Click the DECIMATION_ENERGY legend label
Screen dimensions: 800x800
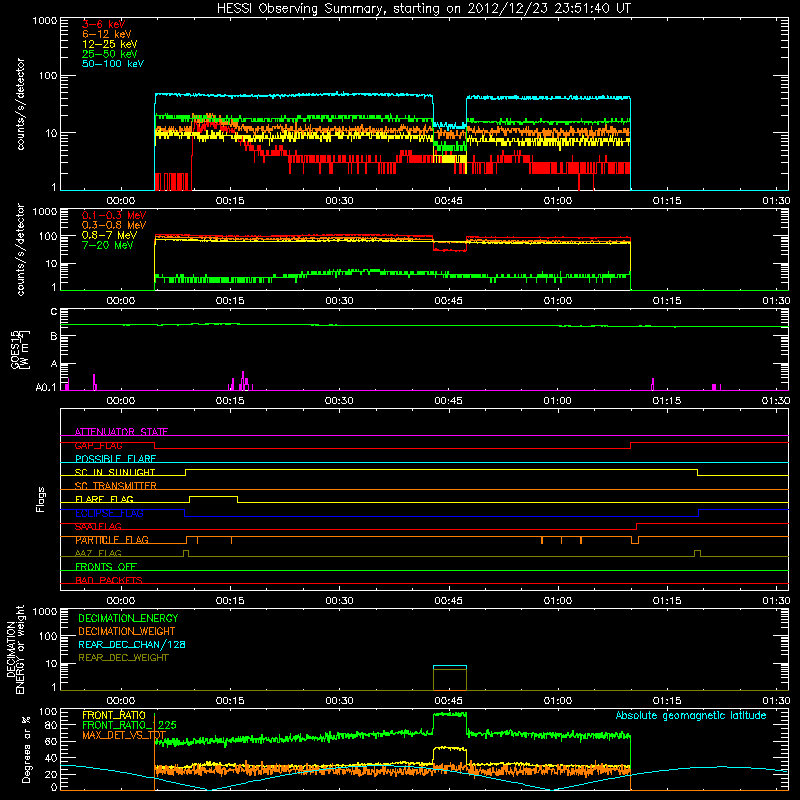128,618
